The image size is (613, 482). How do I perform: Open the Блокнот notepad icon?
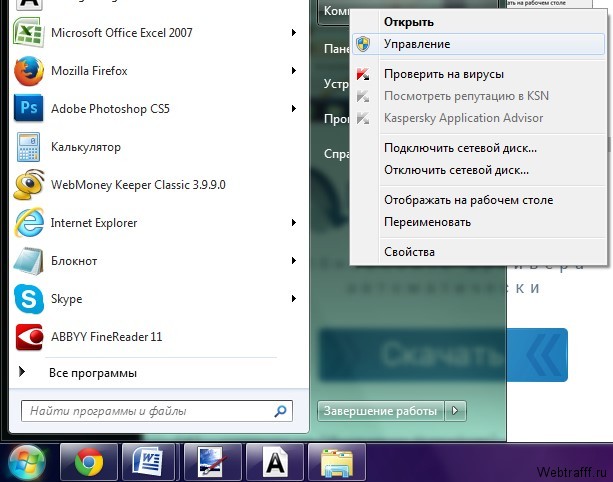tap(29, 261)
